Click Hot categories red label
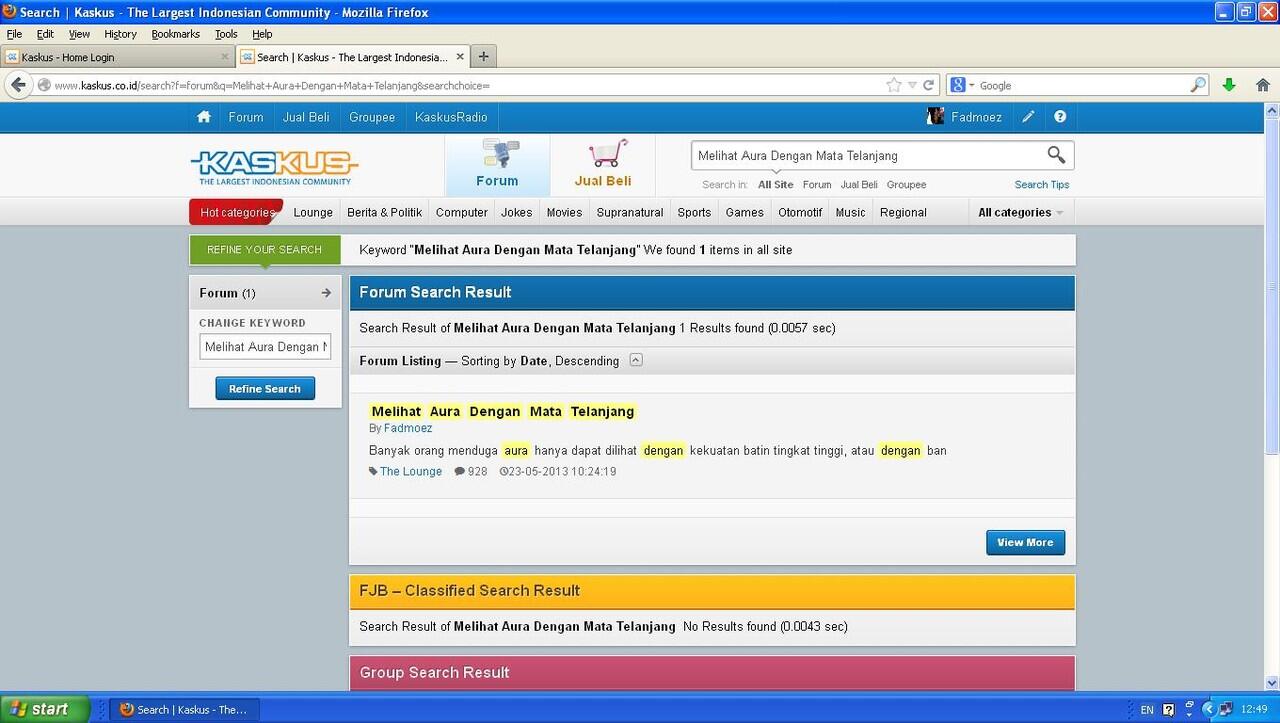This screenshot has height=723, width=1280. 236,212
